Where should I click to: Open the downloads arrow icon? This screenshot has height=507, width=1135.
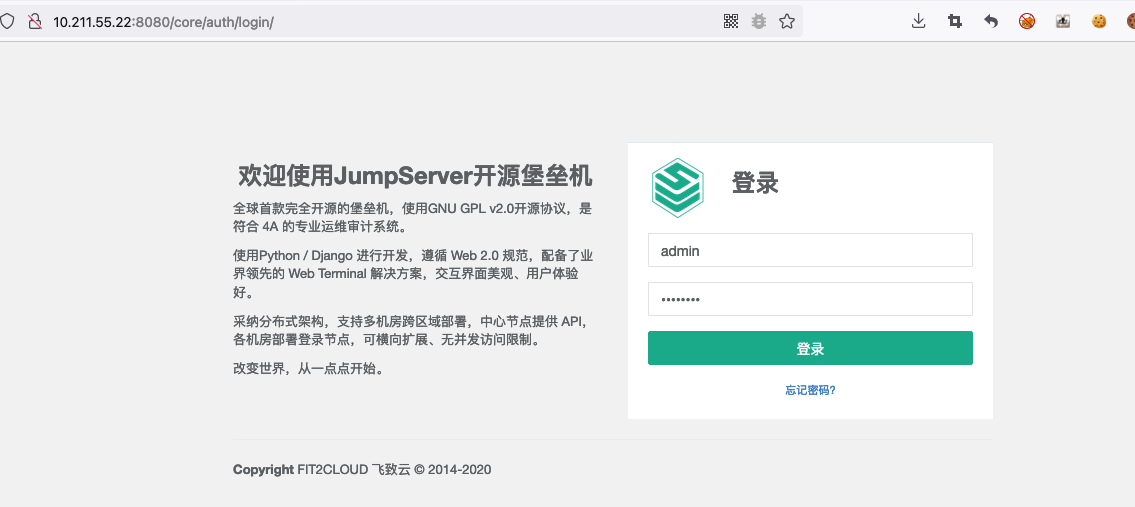coord(919,21)
